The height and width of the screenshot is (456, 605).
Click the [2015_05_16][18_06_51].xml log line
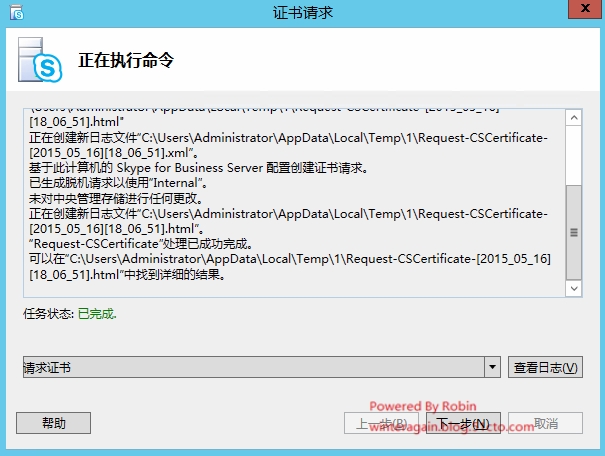[x=114, y=153]
